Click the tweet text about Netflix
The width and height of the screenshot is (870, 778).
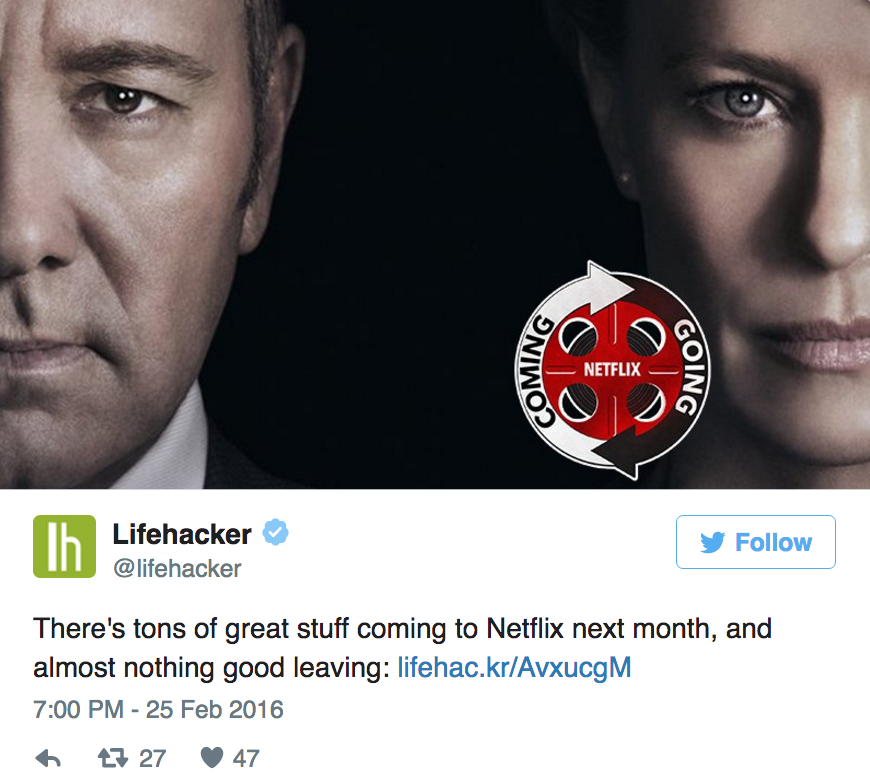point(402,648)
